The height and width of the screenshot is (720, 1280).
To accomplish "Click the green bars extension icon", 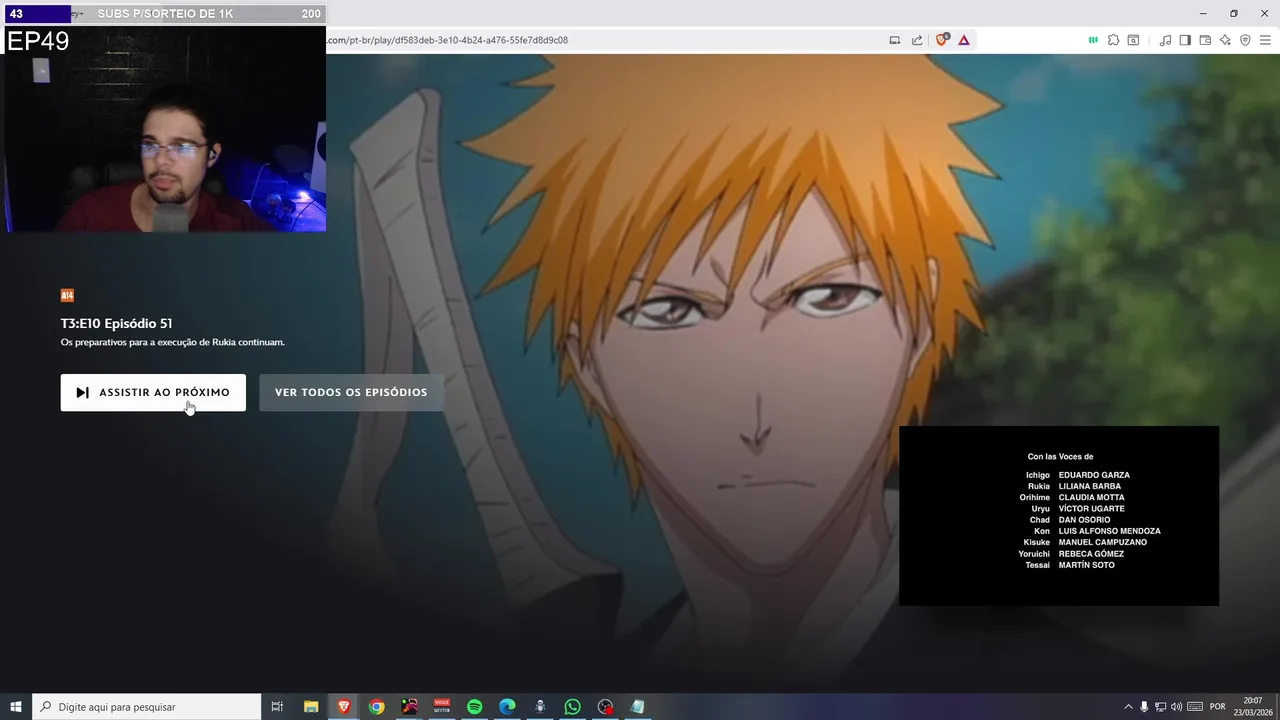I will click(1093, 40).
